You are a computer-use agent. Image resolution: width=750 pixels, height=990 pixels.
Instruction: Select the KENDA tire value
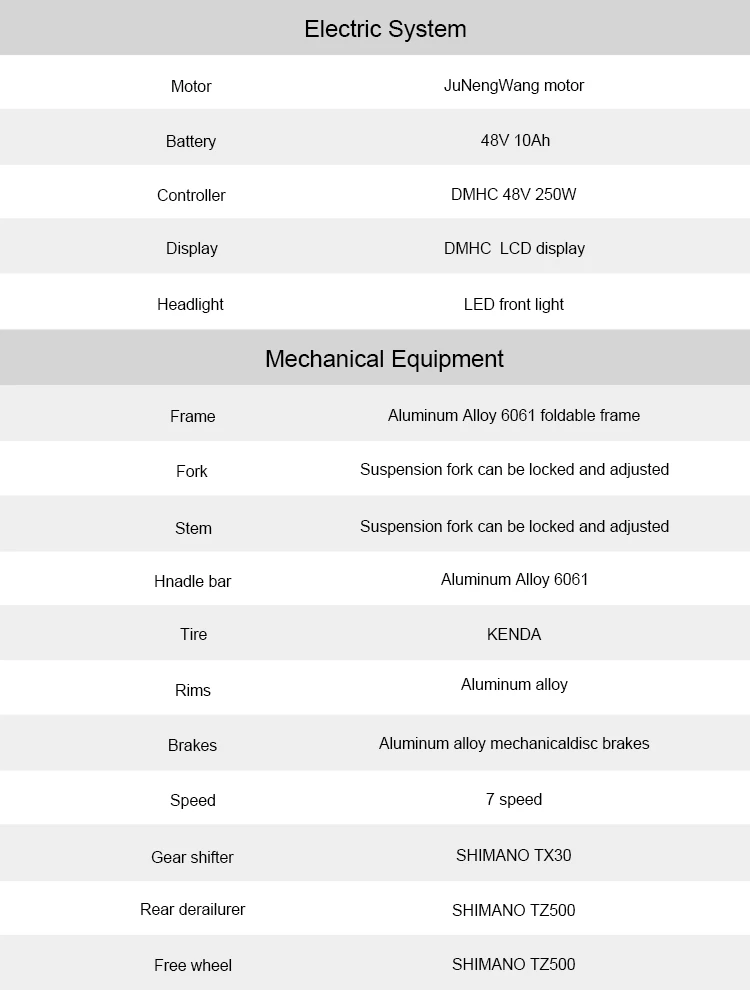[x=514, y=635]
